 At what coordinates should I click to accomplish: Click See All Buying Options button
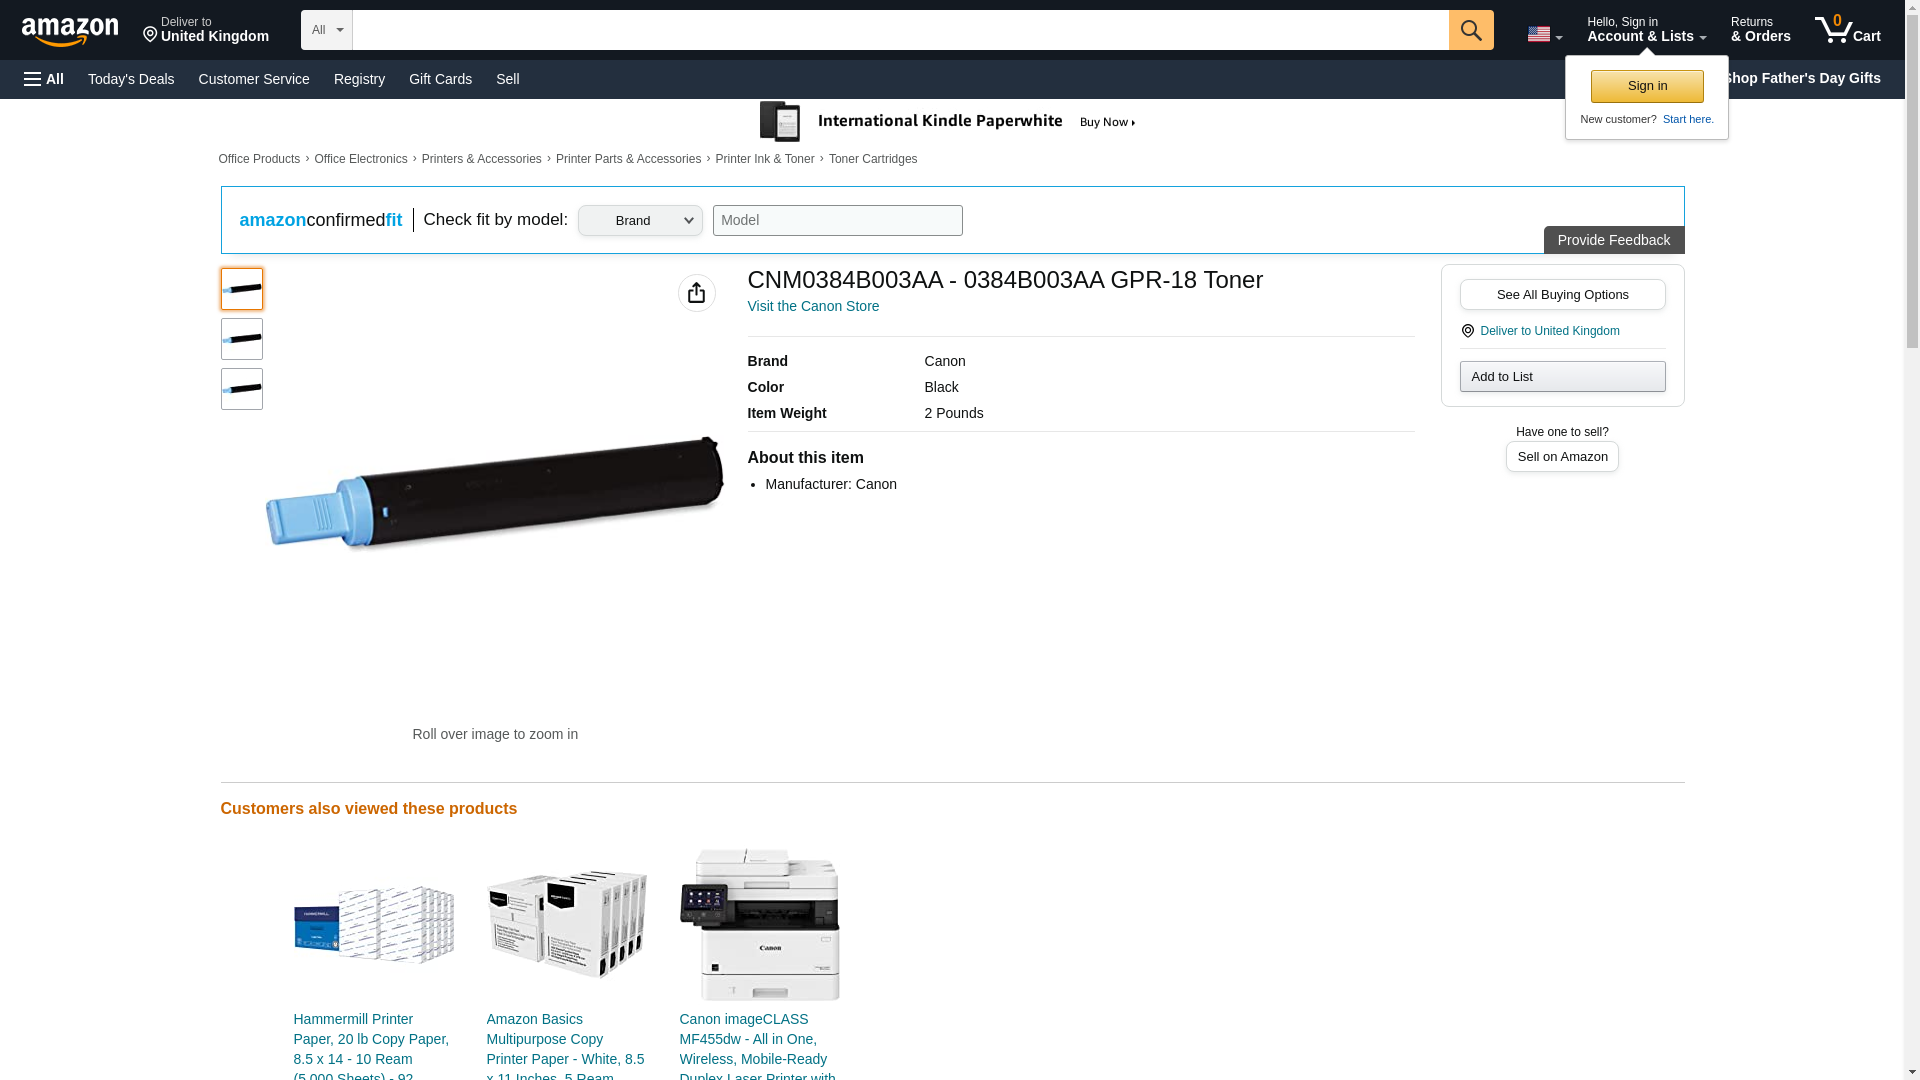click(x=1562, y=295)
